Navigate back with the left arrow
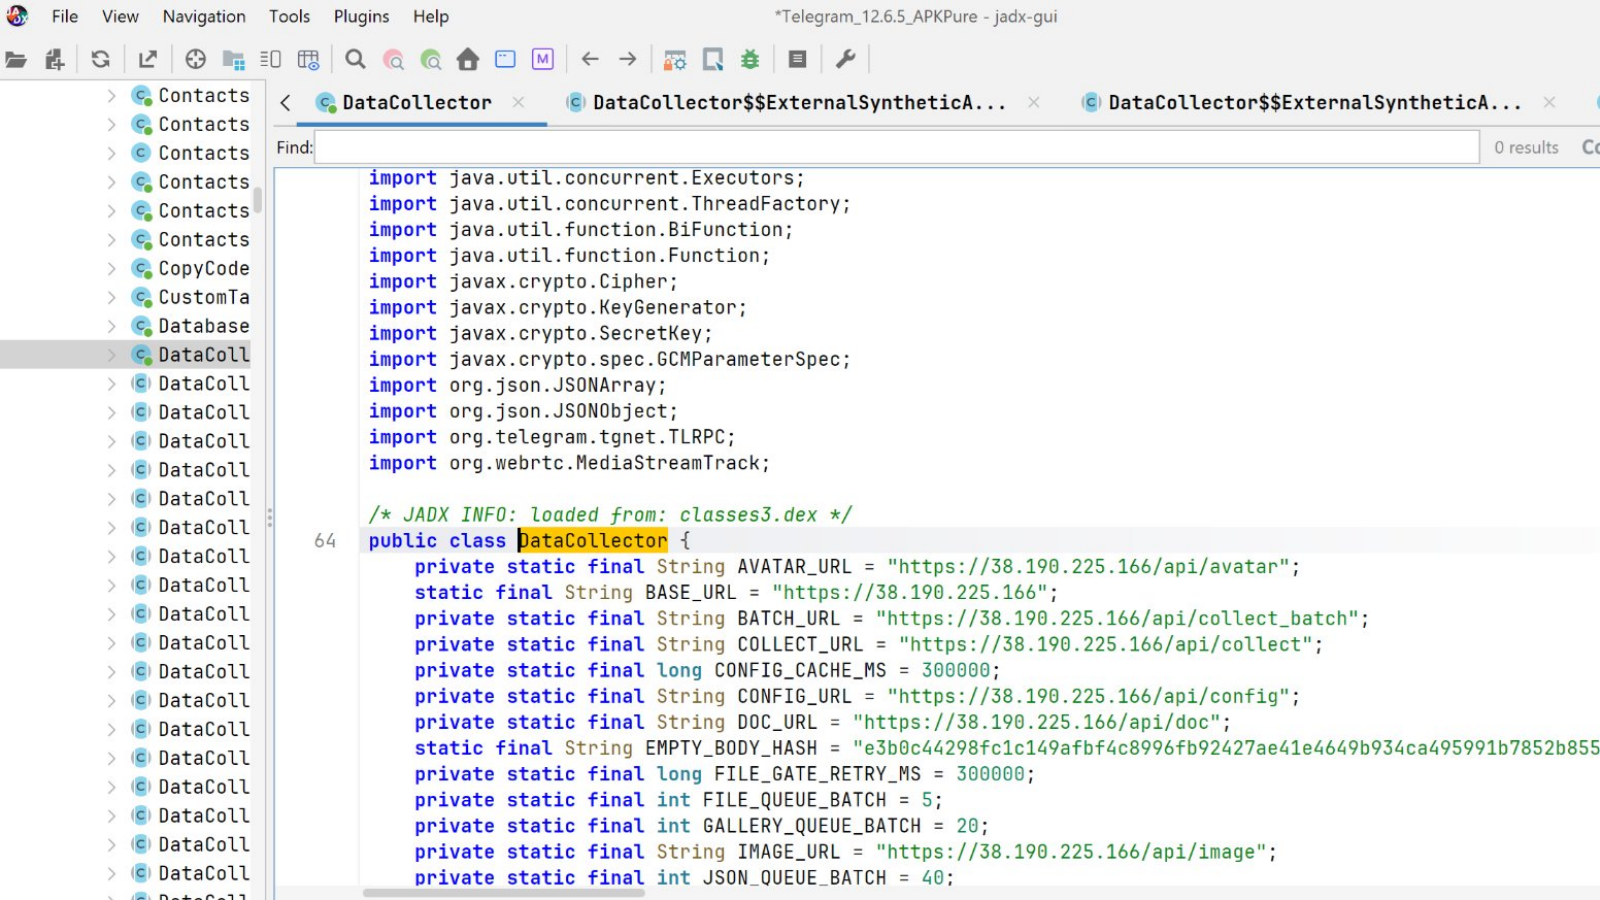1600x900 pixels. click(590, 59)
